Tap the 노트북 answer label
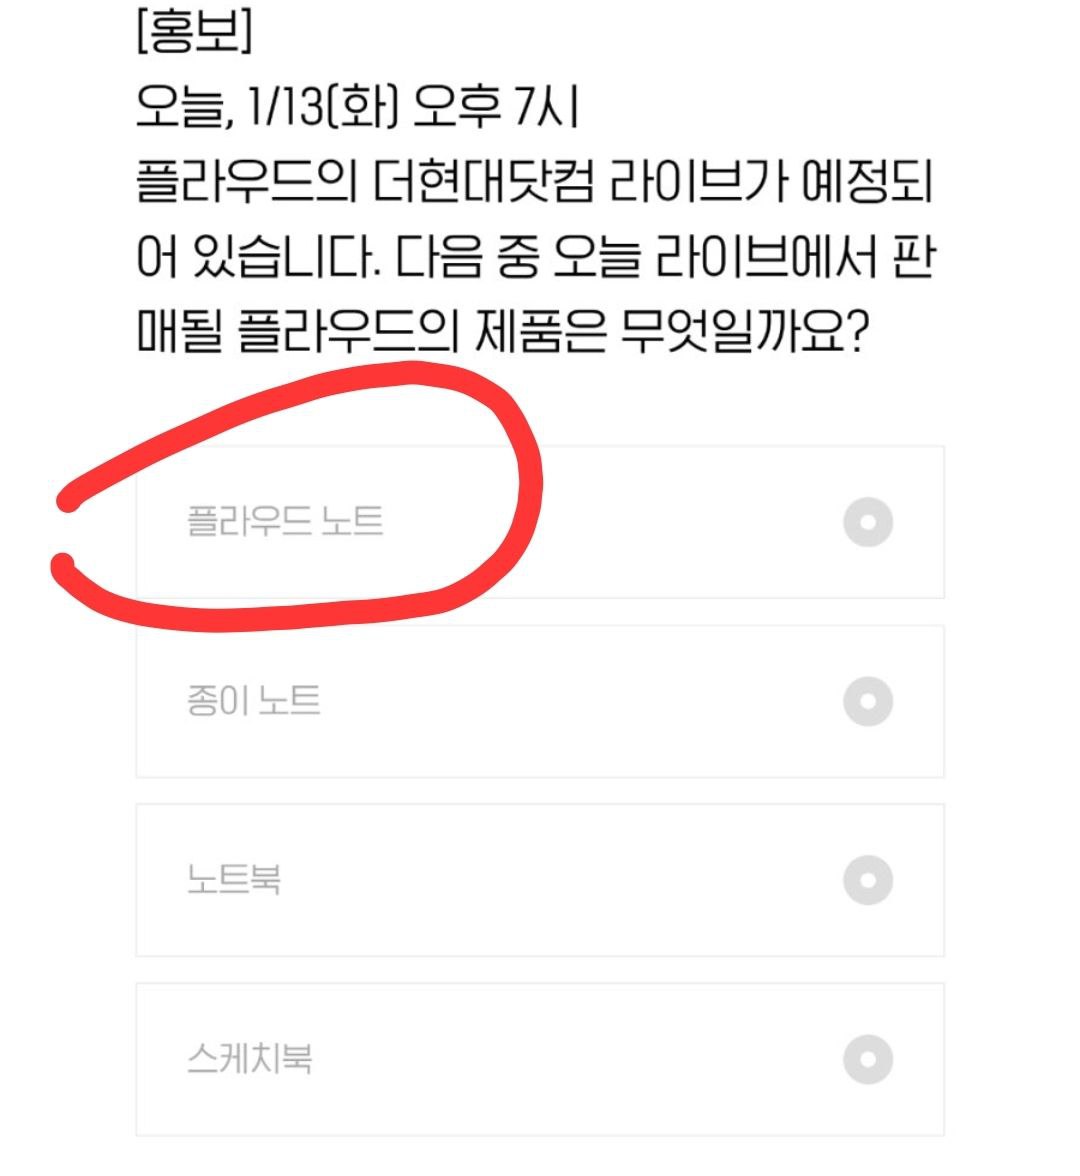This screenshot has height=1176, width=1080. pyautogui.click(x=233, y=879)
